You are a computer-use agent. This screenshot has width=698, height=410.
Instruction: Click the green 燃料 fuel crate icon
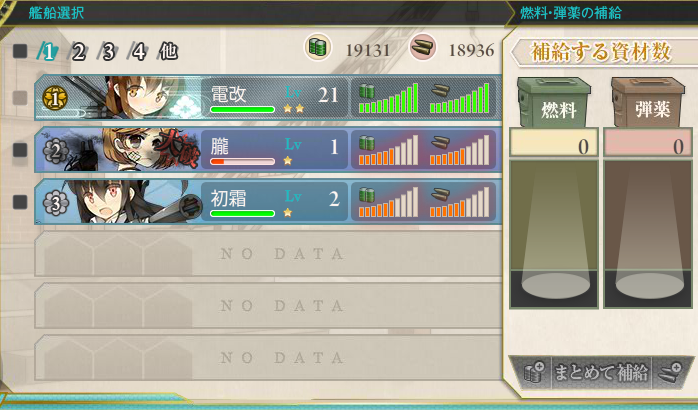coord(554,102)
